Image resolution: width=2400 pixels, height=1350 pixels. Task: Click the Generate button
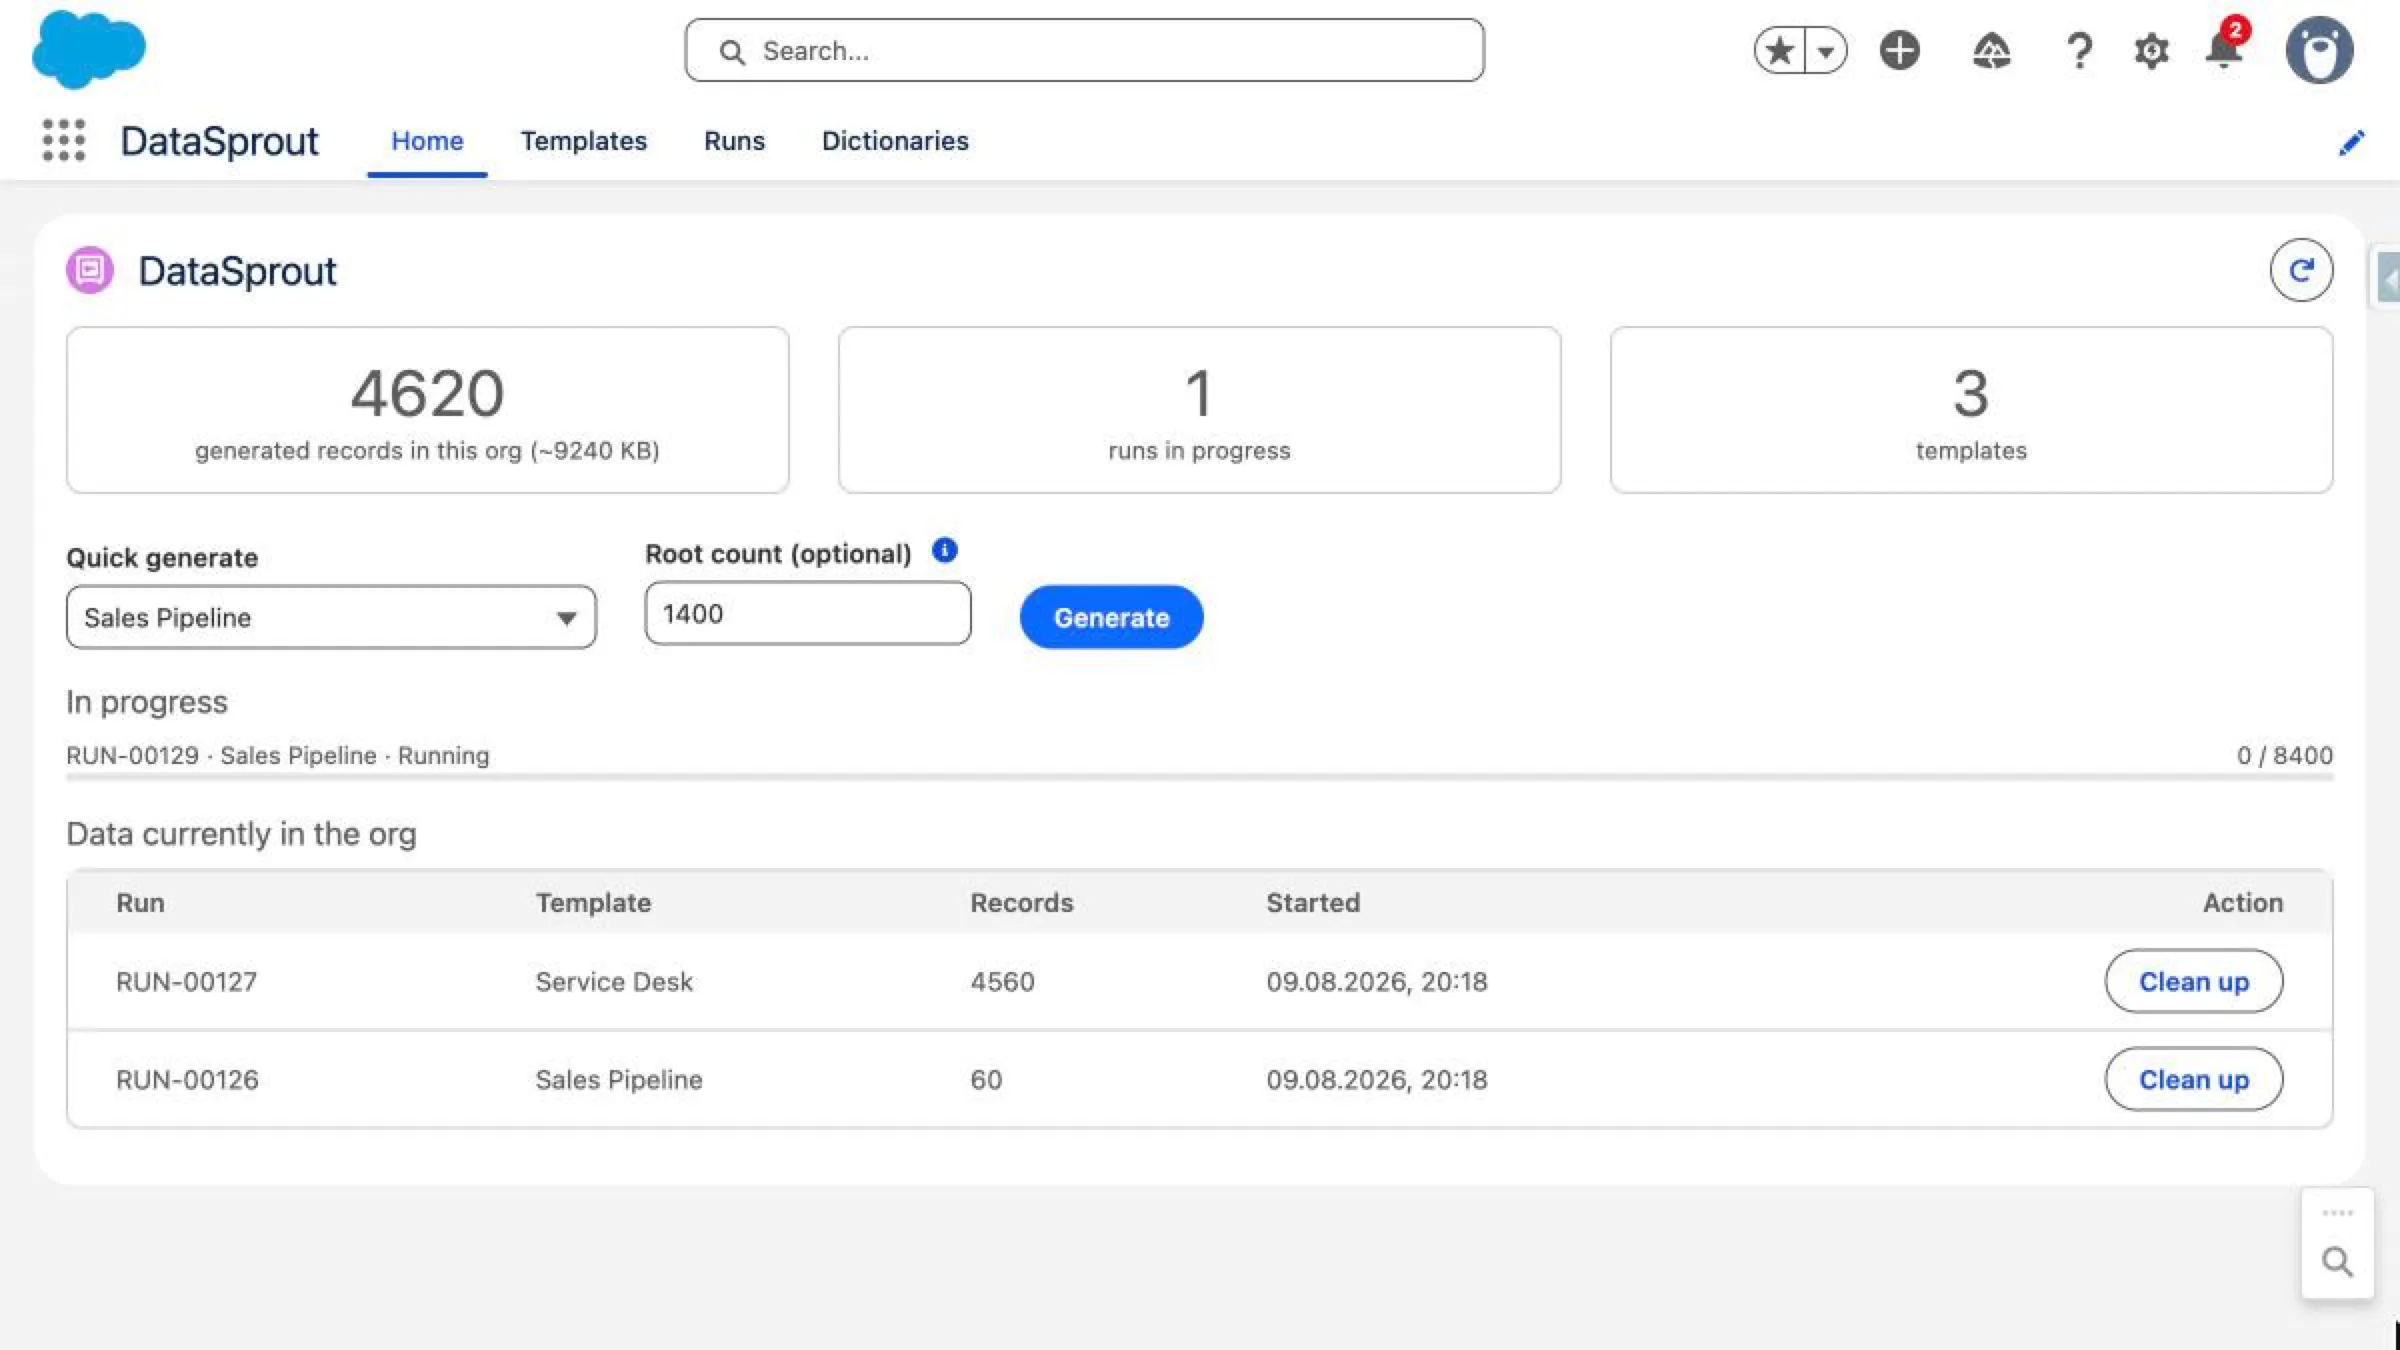(x=1111, y=617)
